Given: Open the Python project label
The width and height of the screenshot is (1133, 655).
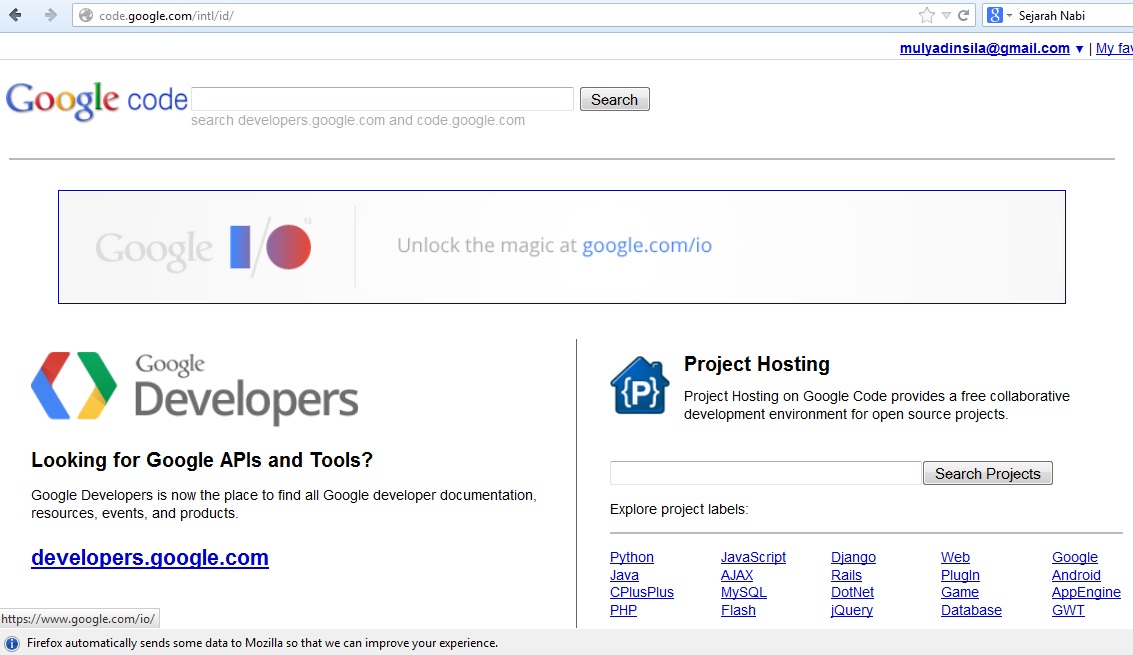Looking at the screenshot, I should [632, 557].
